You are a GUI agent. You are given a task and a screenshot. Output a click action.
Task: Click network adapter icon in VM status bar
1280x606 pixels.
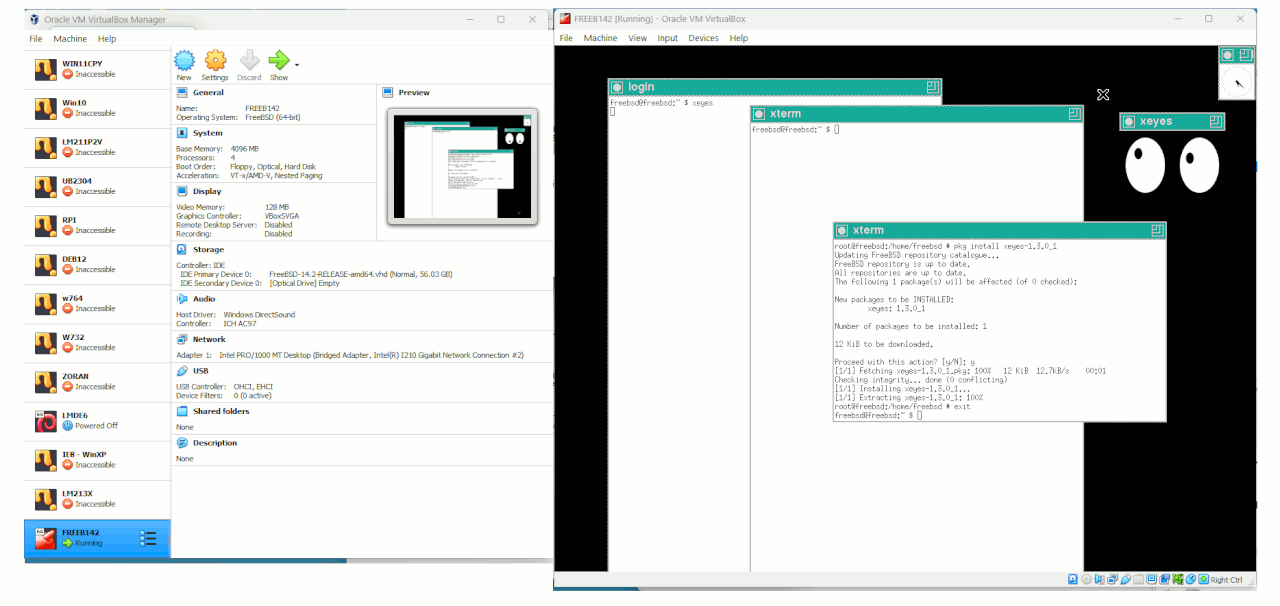1112,579
